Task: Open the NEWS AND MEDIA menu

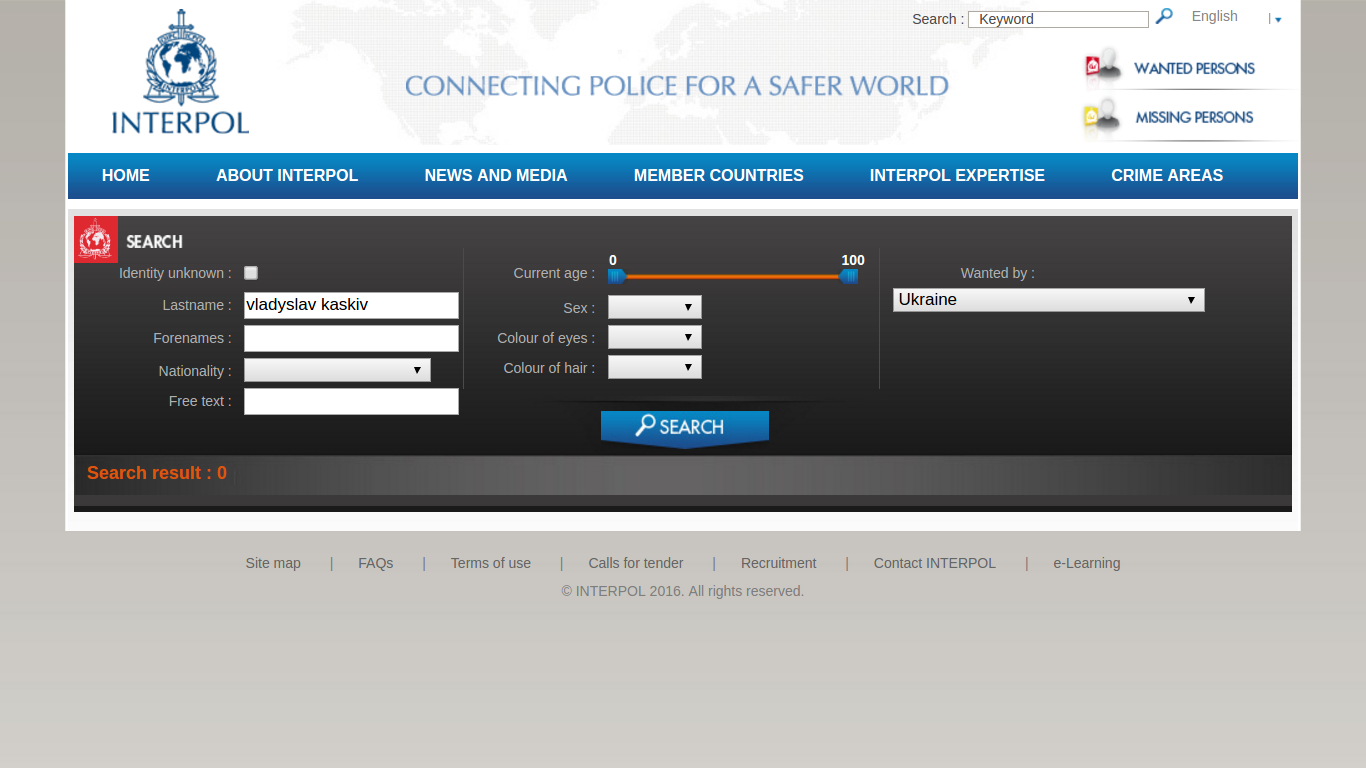Action: 496,175
